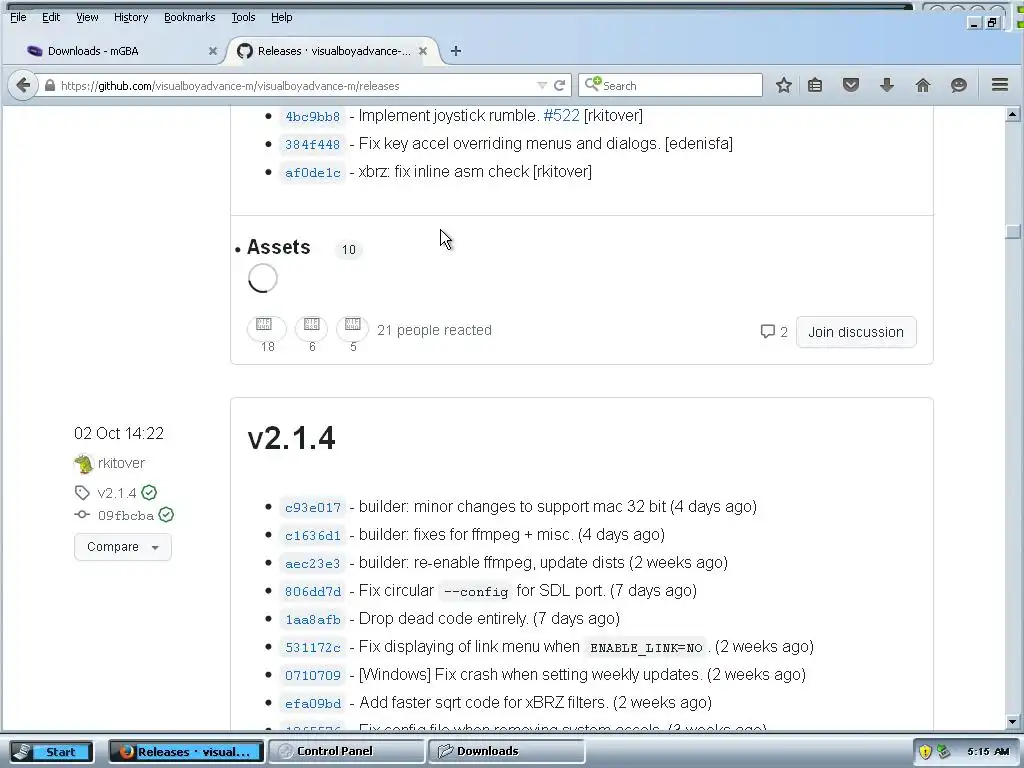
Task: Open commit link af0de1c
Action: tap(312, 172)
